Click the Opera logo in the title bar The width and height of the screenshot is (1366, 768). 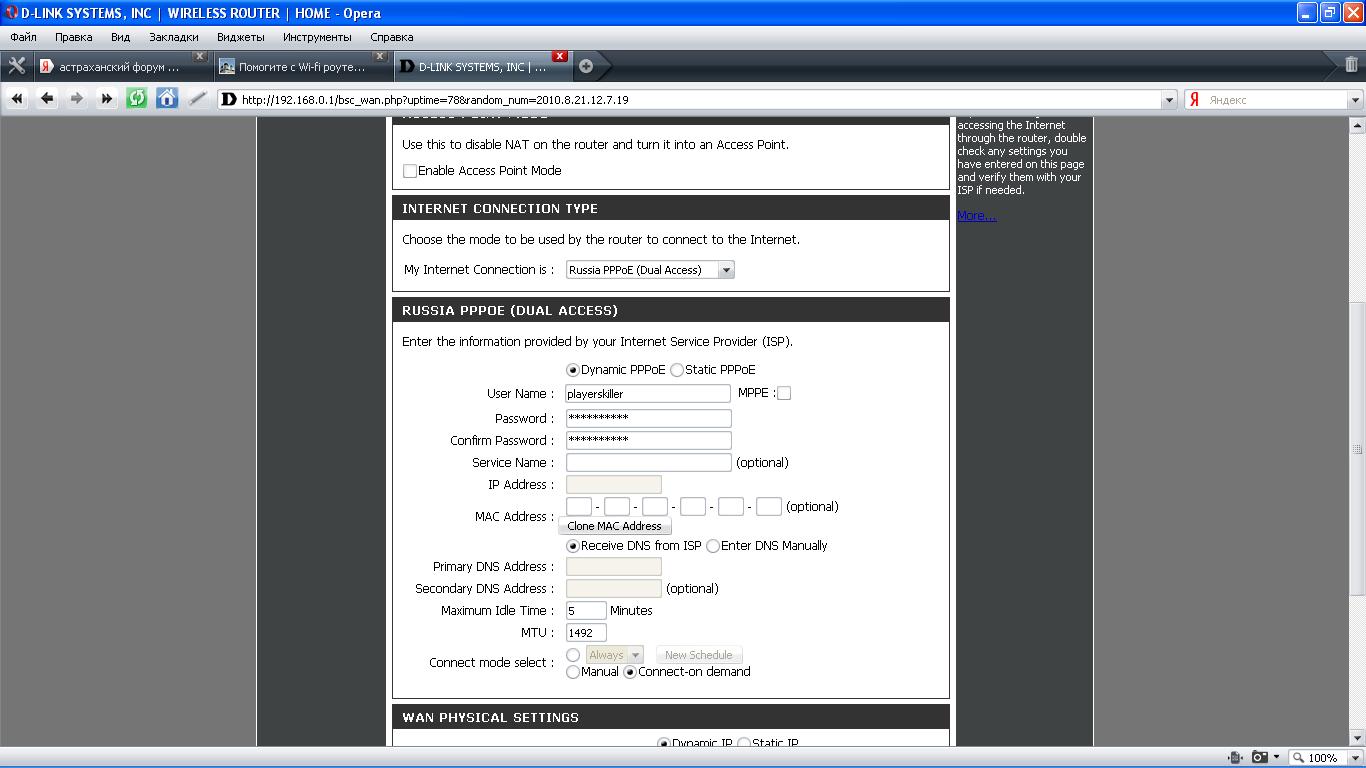(11, 13)
